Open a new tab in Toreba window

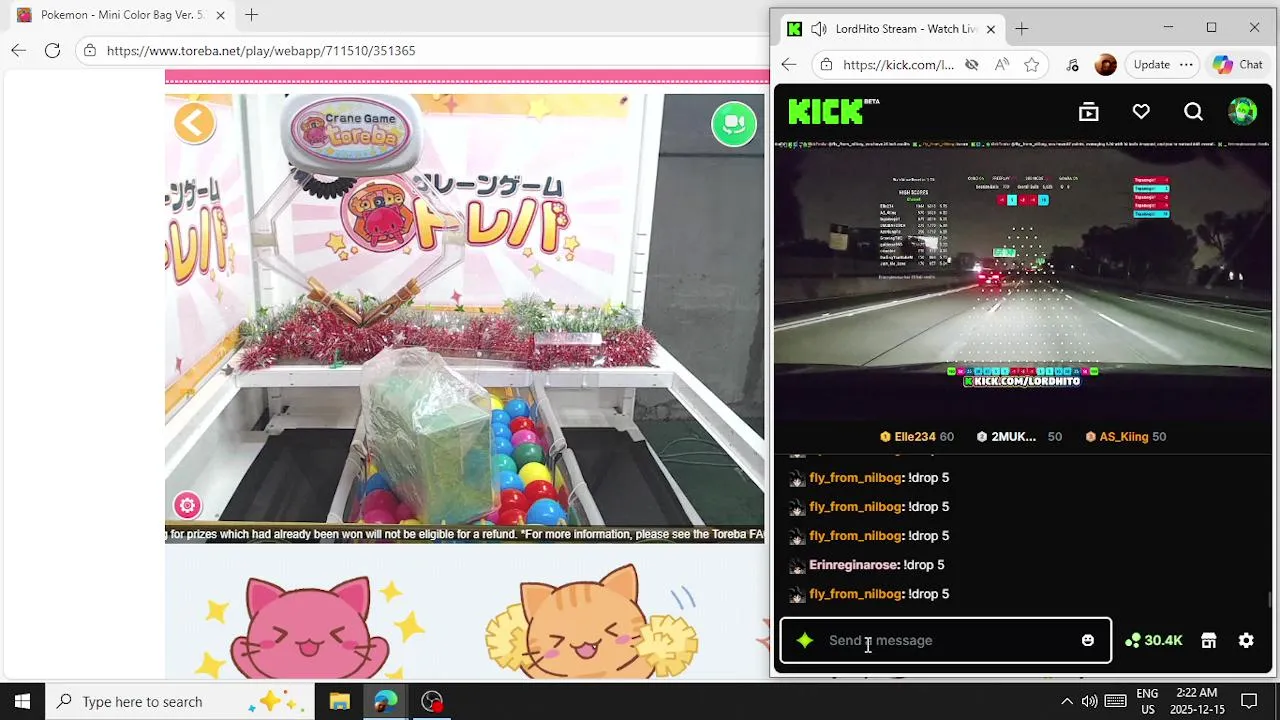click(251, 15)
